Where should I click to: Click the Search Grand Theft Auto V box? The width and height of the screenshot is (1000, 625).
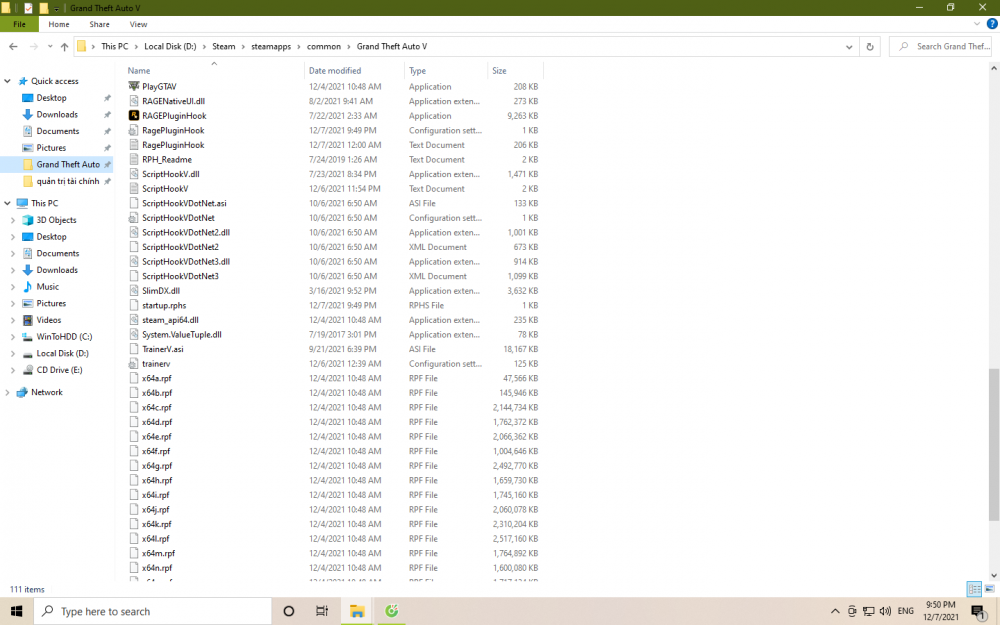940,47
